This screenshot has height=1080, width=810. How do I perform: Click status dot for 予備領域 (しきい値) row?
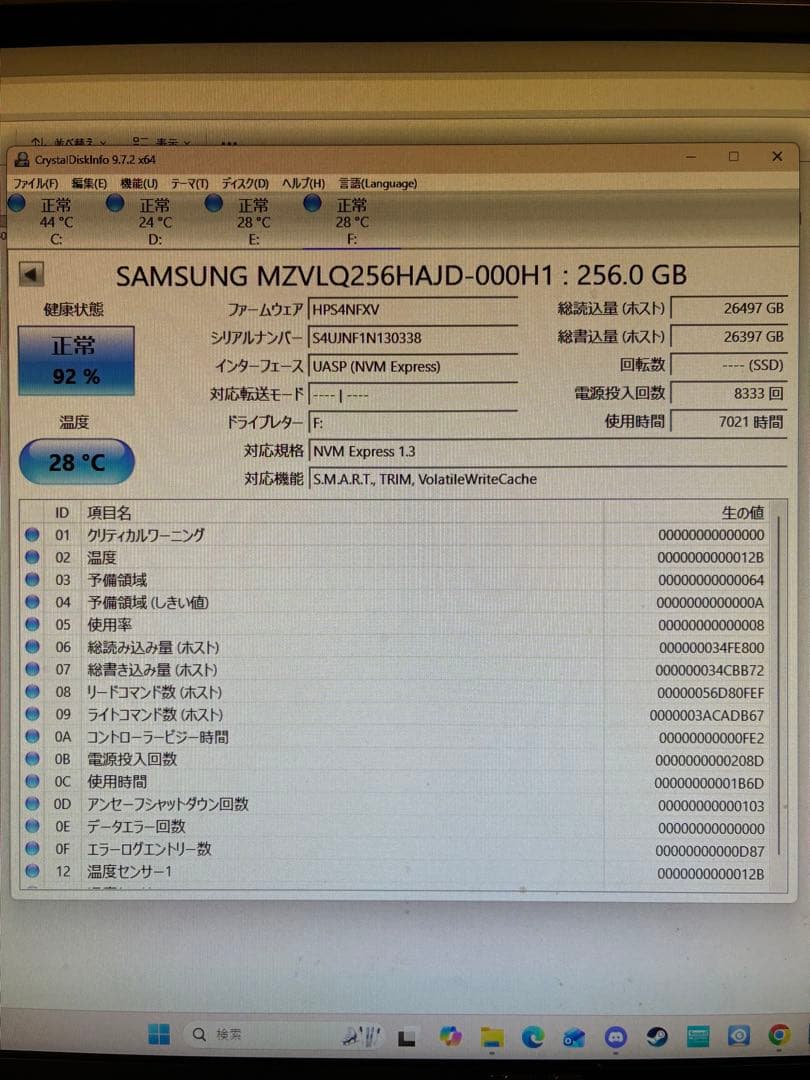pos(32,602)
